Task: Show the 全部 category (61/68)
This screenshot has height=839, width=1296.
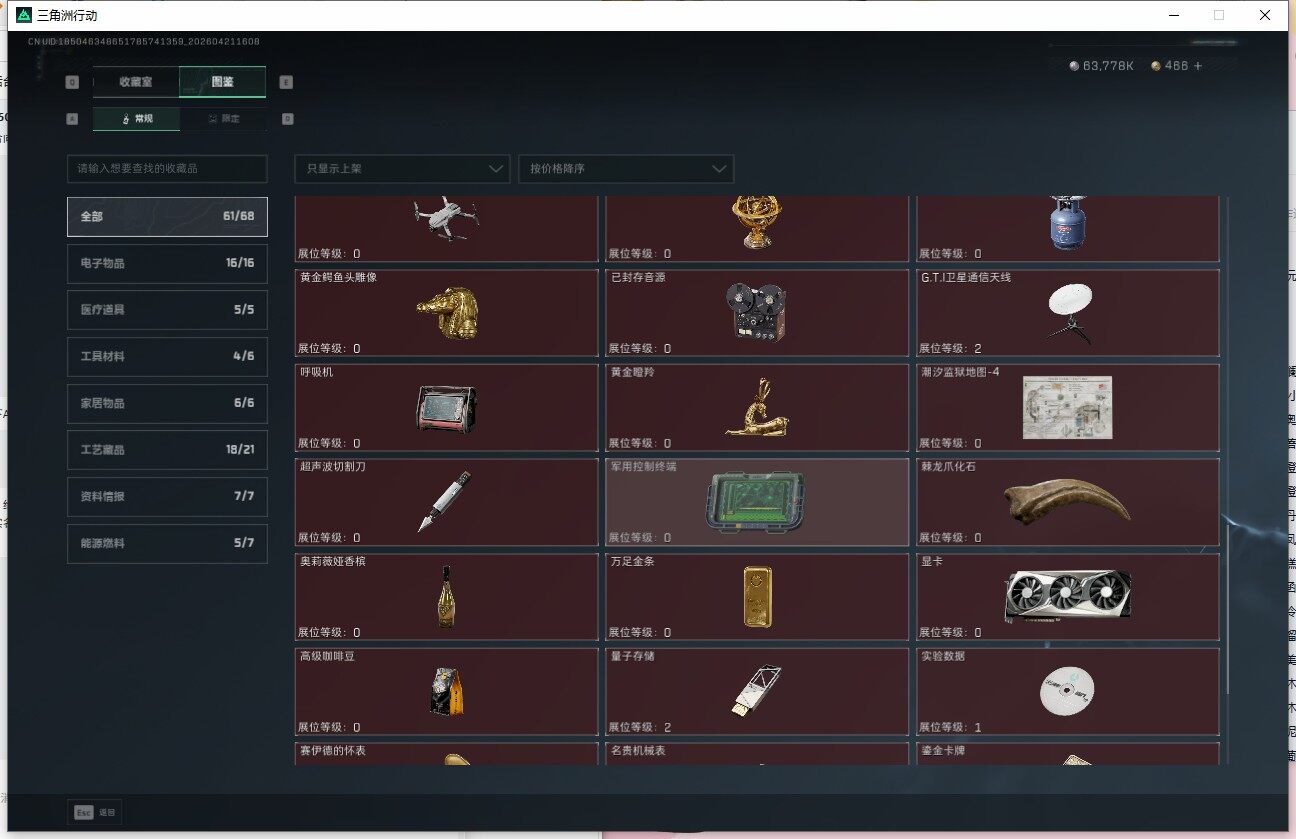Action: tap(167, 217)
